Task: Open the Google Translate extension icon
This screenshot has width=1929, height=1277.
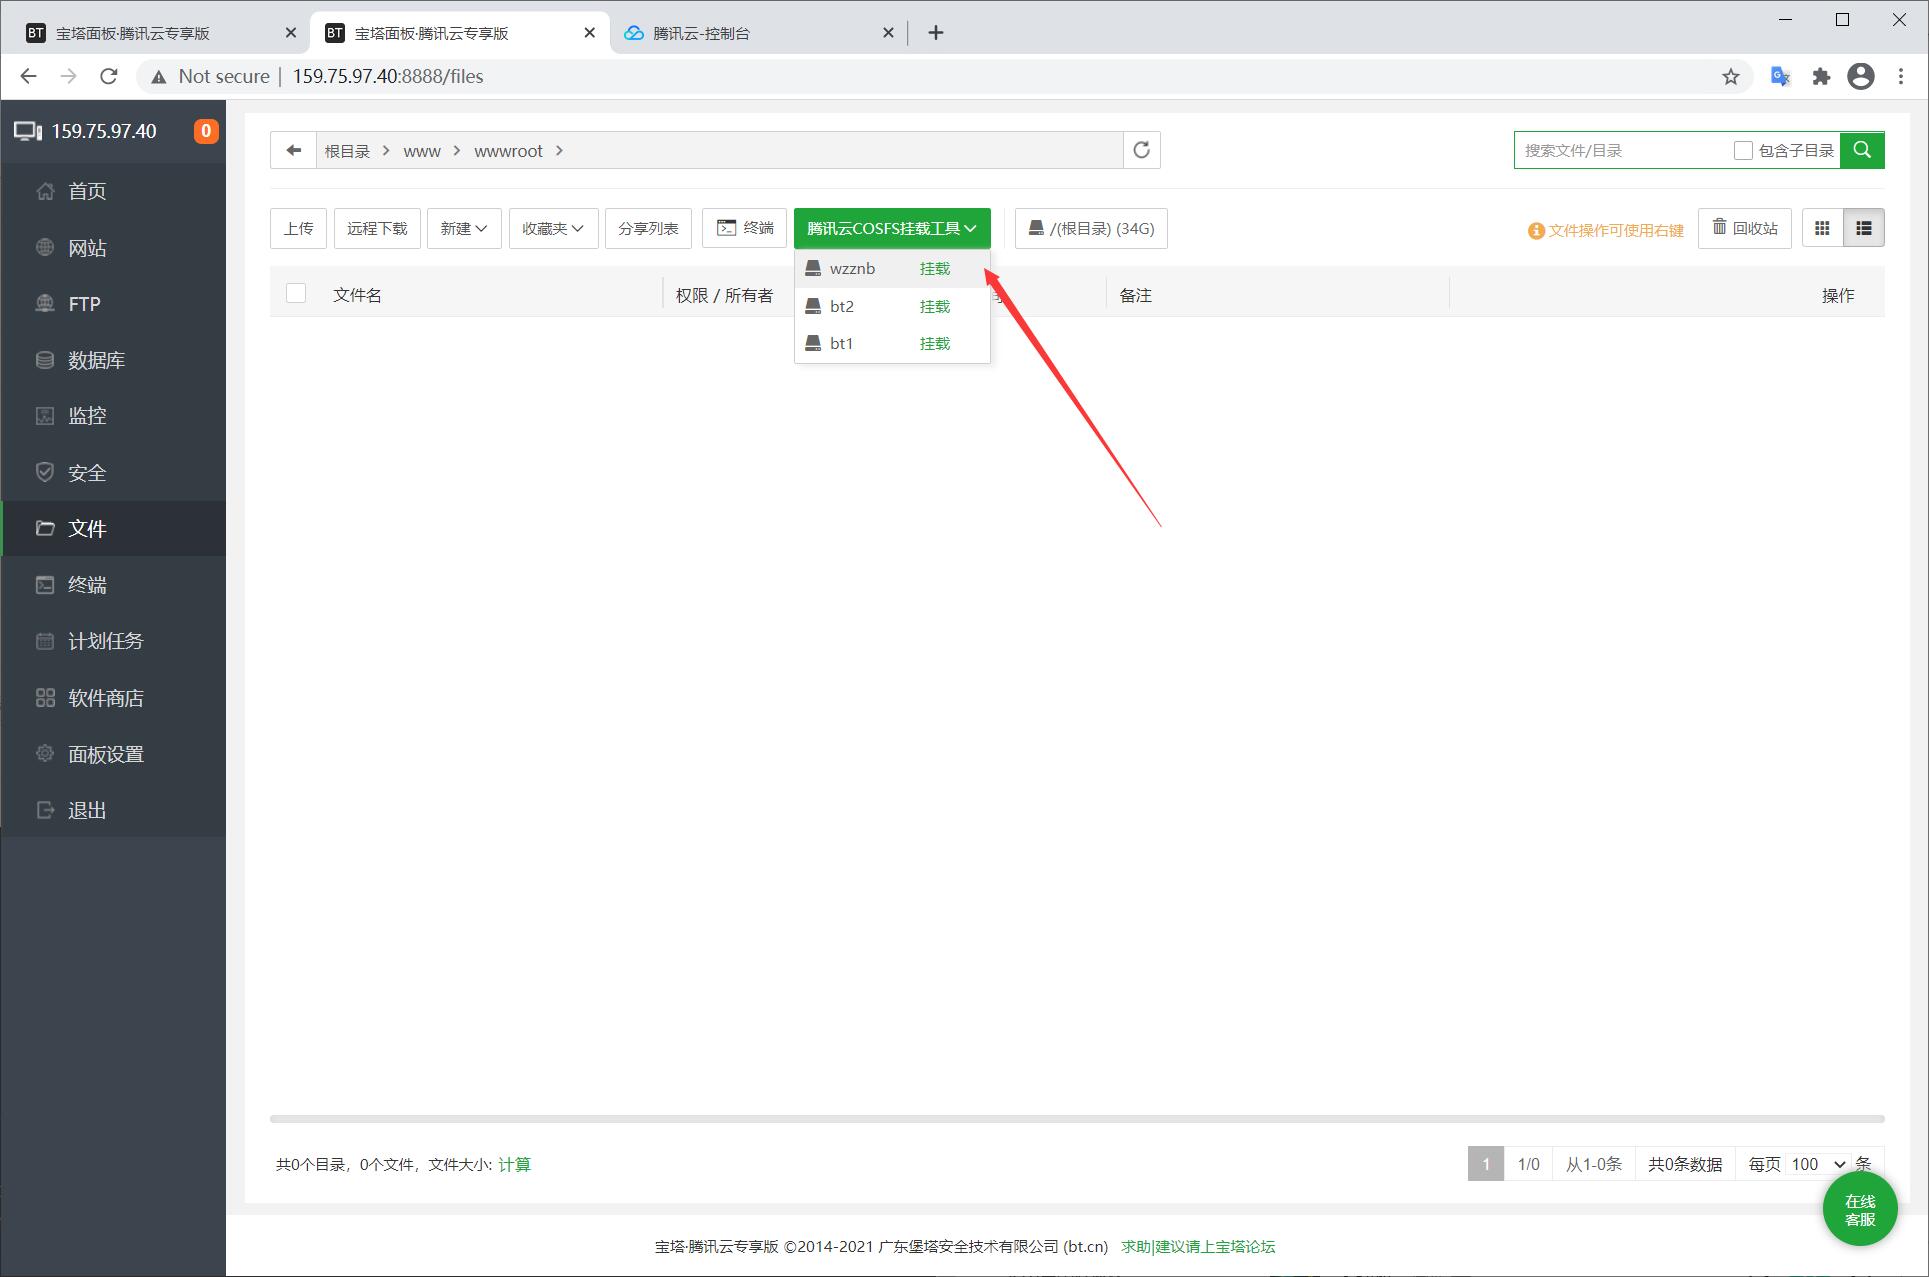Action: [x=1780, y=77]
